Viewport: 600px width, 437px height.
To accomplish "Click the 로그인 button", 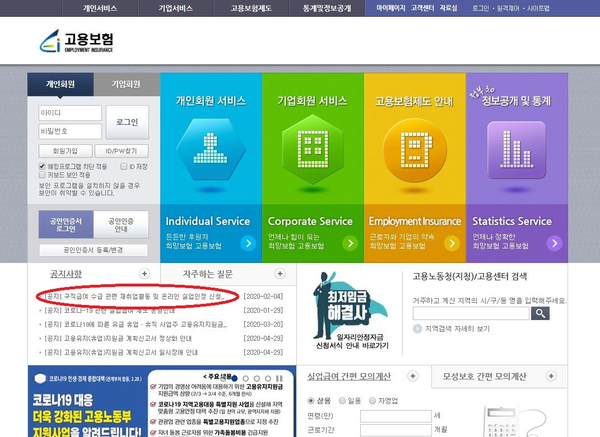I will 127,122.
